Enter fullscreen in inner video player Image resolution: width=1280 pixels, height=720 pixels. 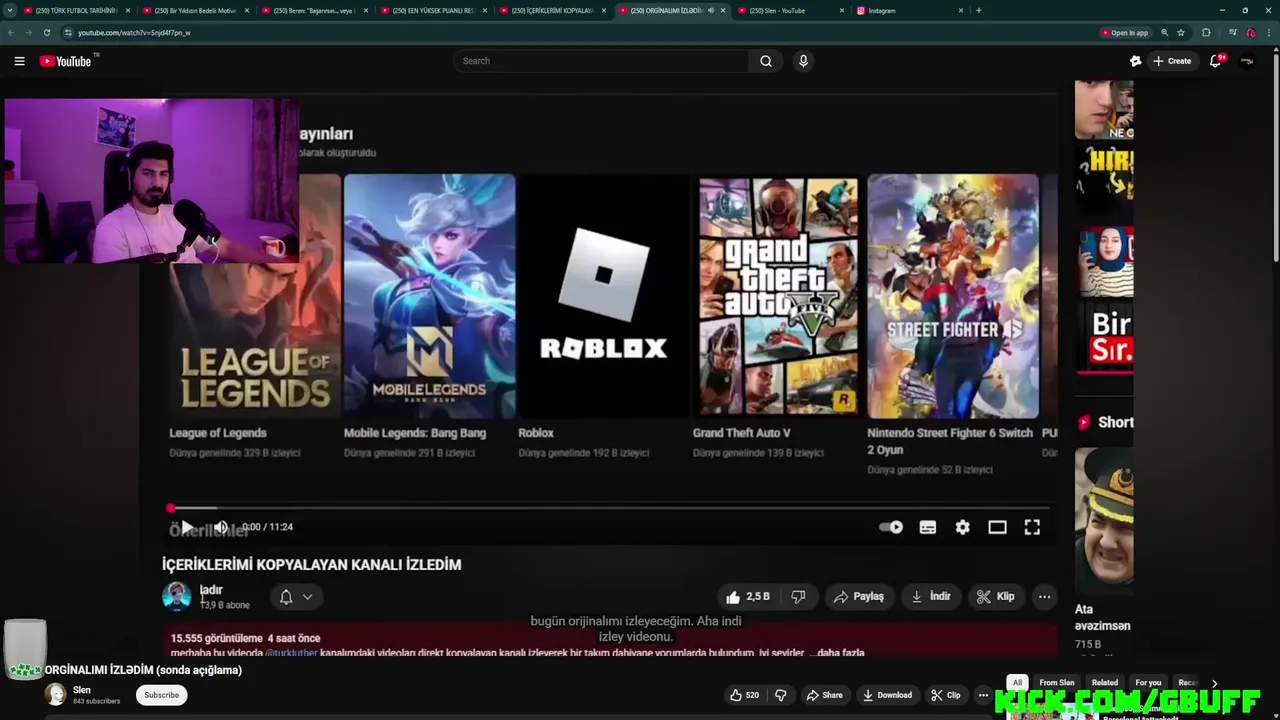point(1032,527)
